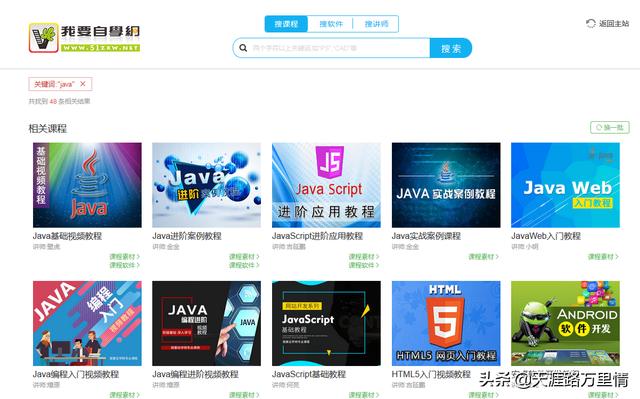Viewport: 640px width, 399px height.
Task: Open HTML5网页入门教程 thumbnail
Action: [446, 323]
